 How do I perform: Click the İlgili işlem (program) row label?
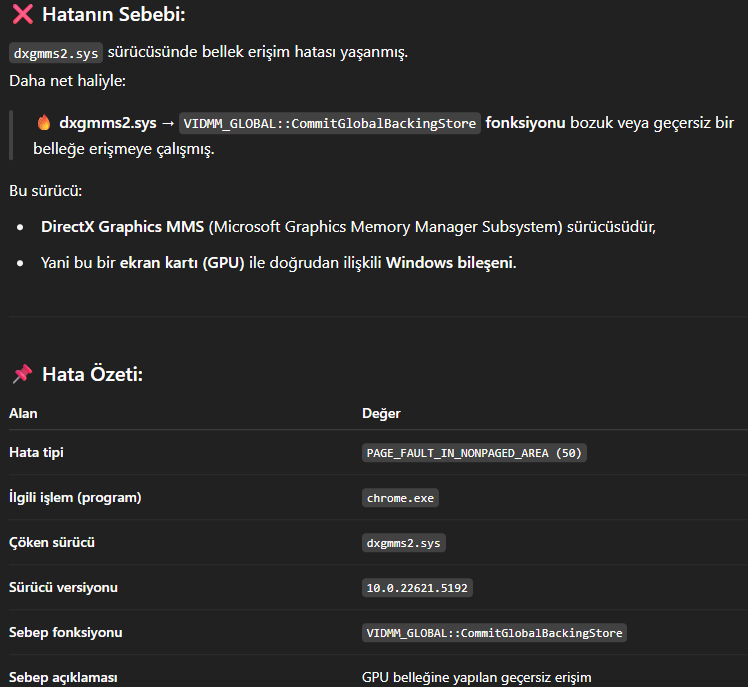tap(75, 498)
